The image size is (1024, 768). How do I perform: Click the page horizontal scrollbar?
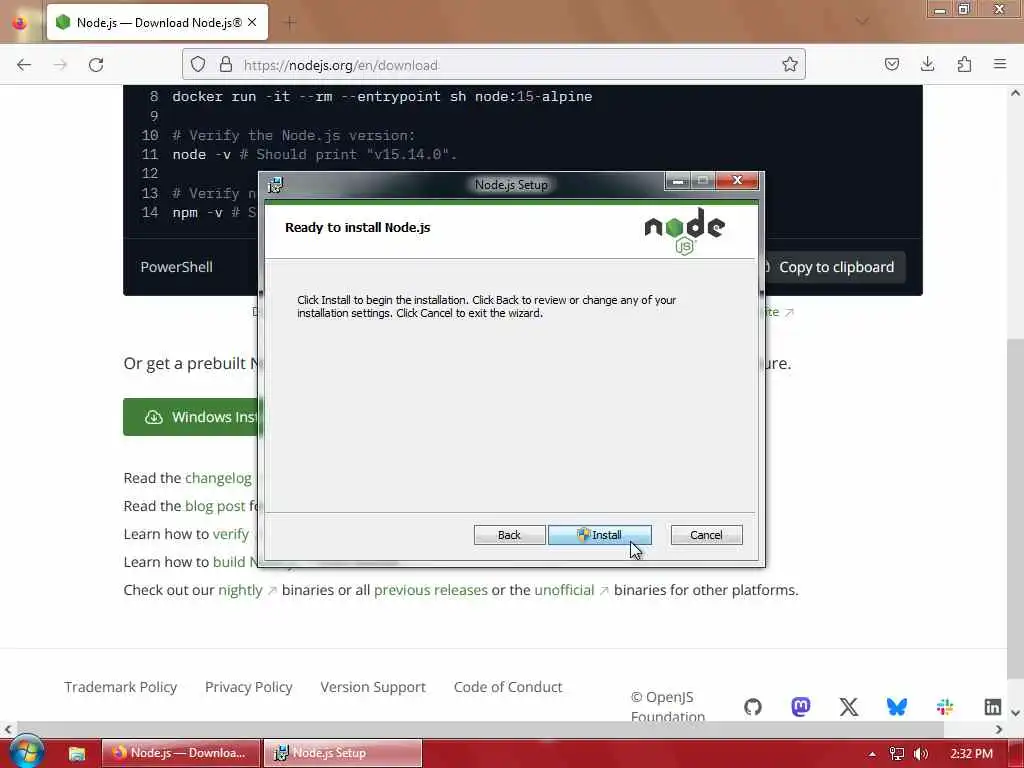480,728
